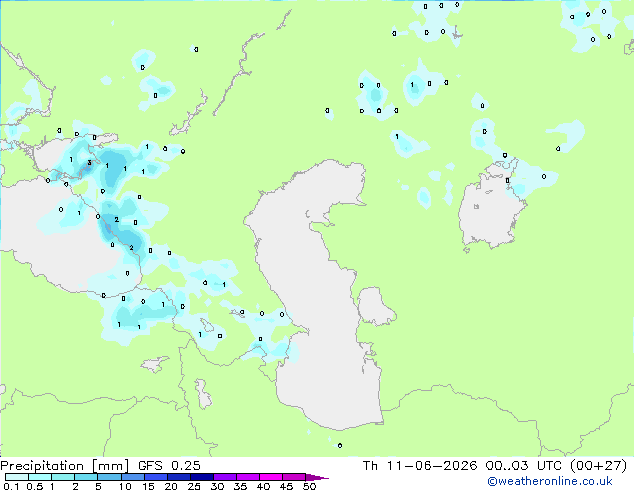Select the 10 mm legend color swatch
The width and height of the screenshot is (634, 490).
tap(132, 477)
